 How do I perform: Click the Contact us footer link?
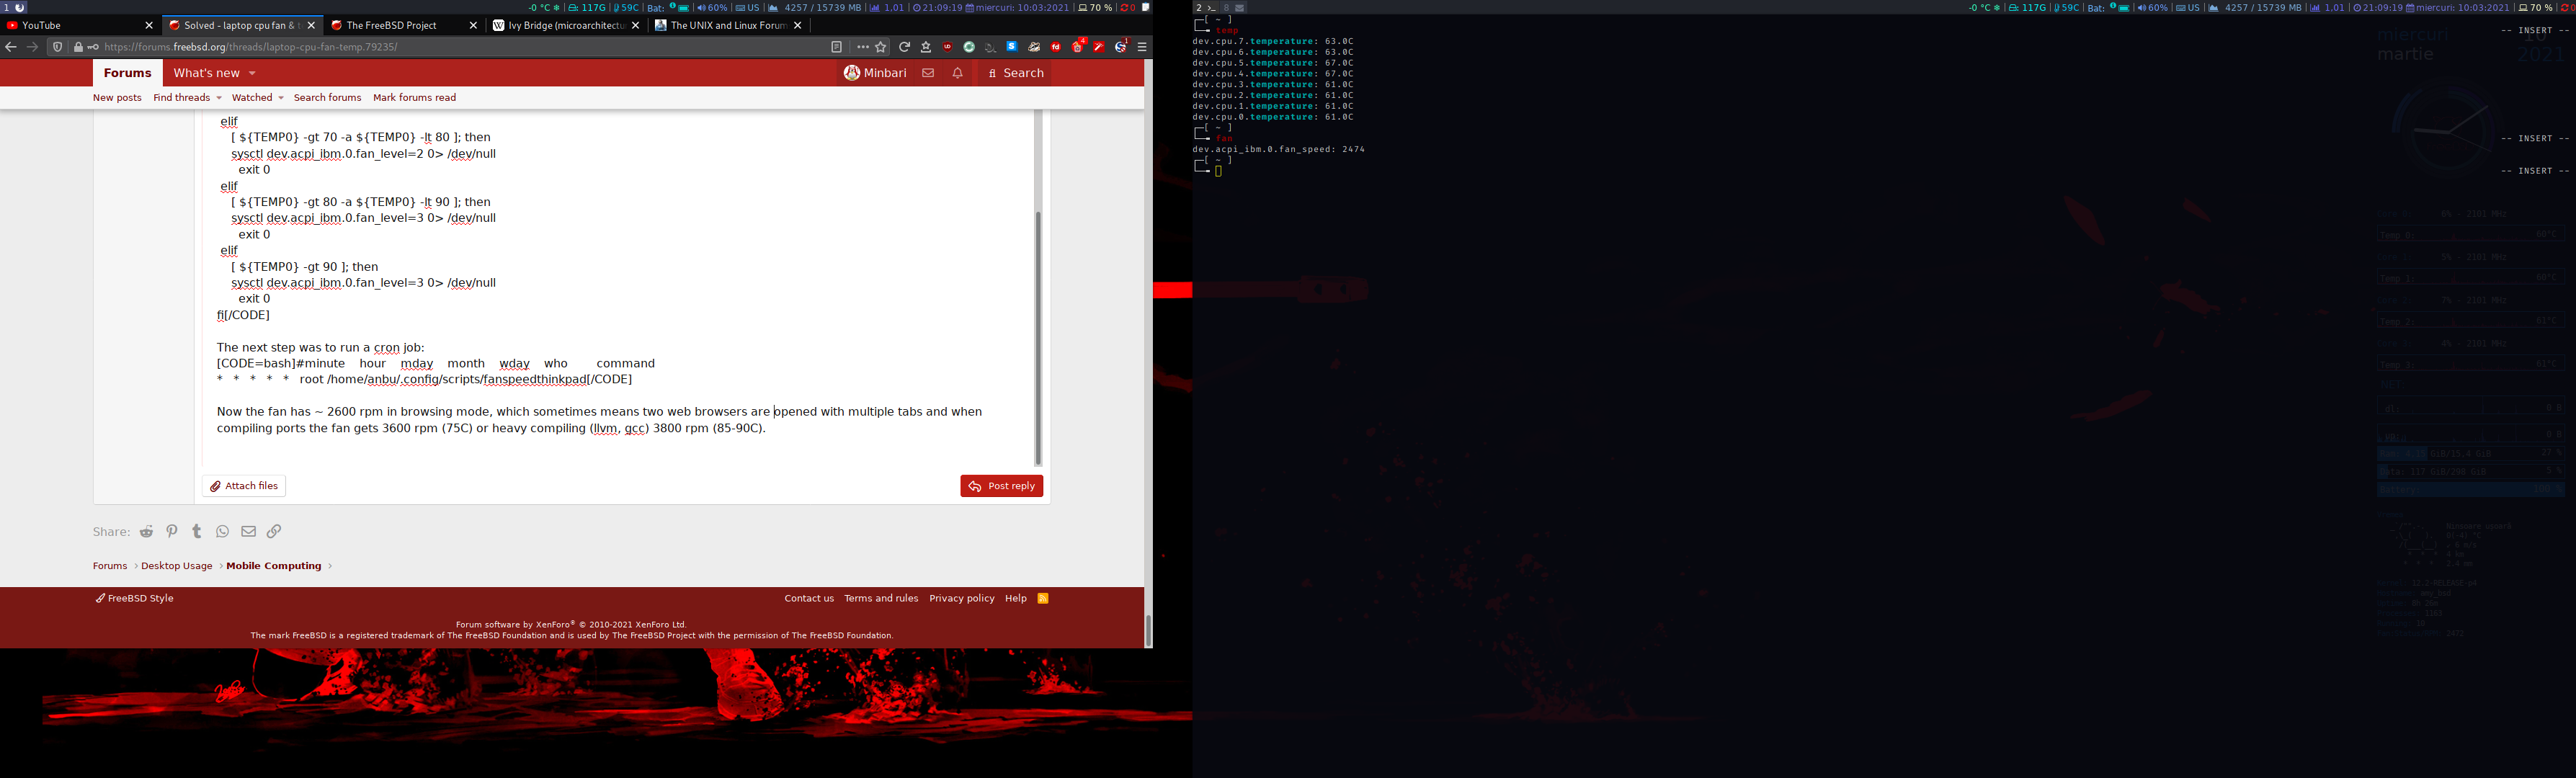click(809, 598)
